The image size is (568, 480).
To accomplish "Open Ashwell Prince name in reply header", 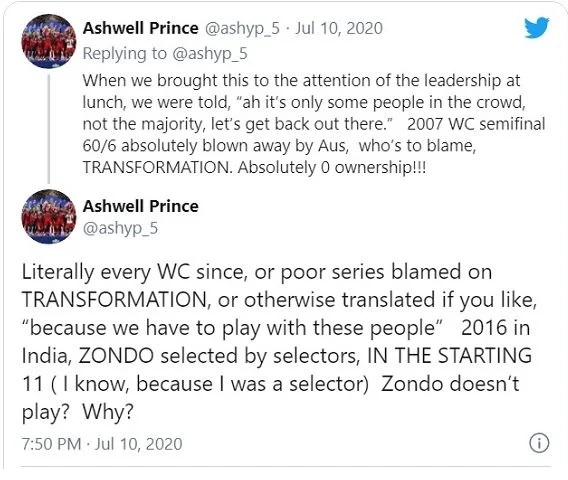I will point(141,28).
